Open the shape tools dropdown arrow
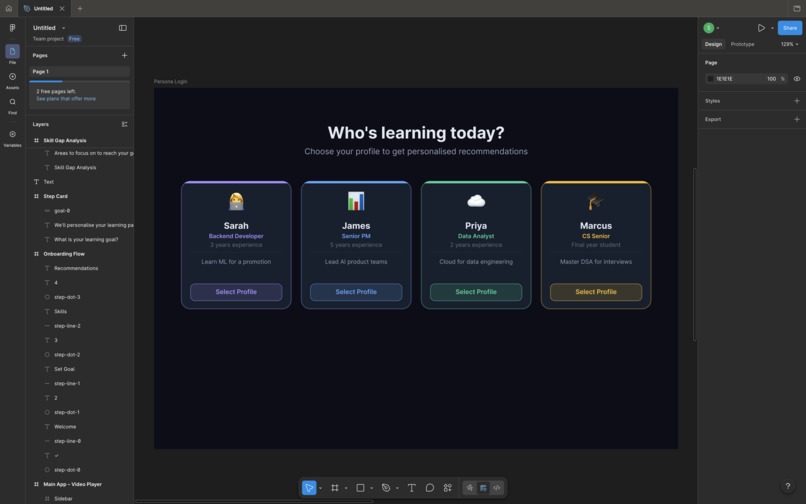The height and width of the screenshot is (504, 806). click(x=372, y=488)
